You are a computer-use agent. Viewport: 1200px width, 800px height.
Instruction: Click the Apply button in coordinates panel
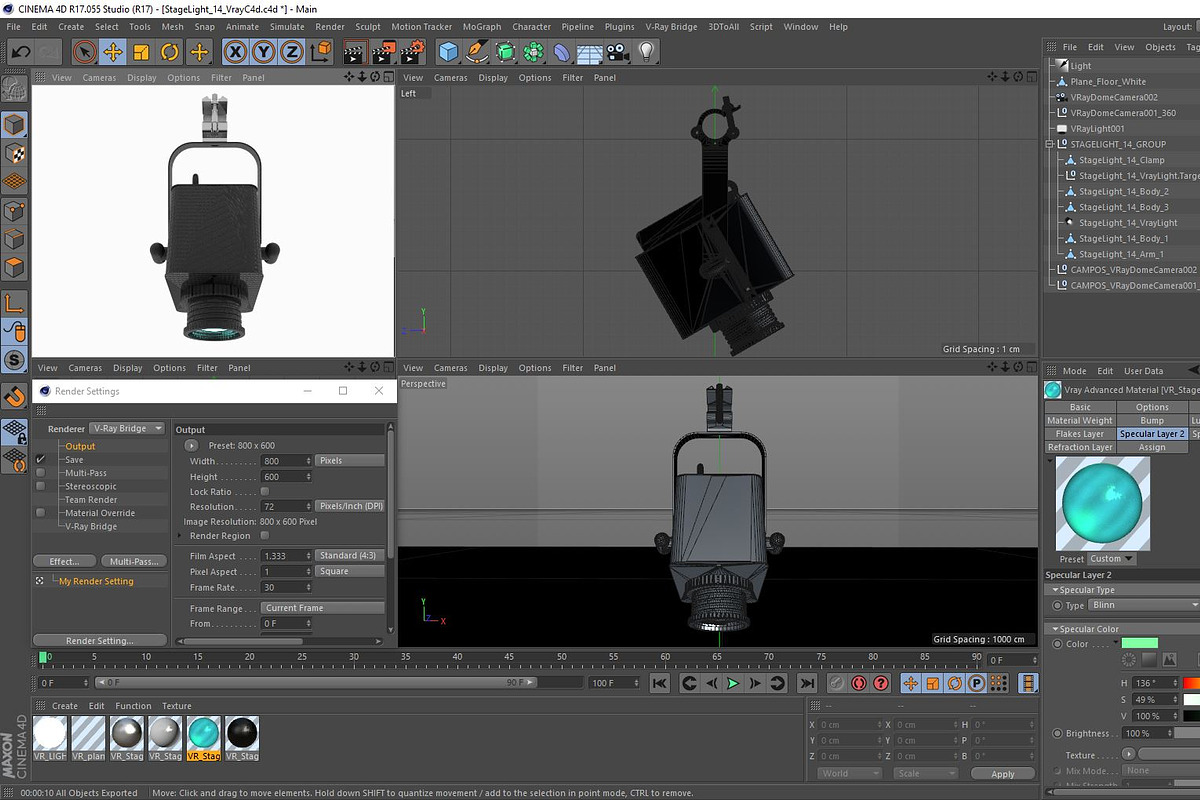[1003, 774]
